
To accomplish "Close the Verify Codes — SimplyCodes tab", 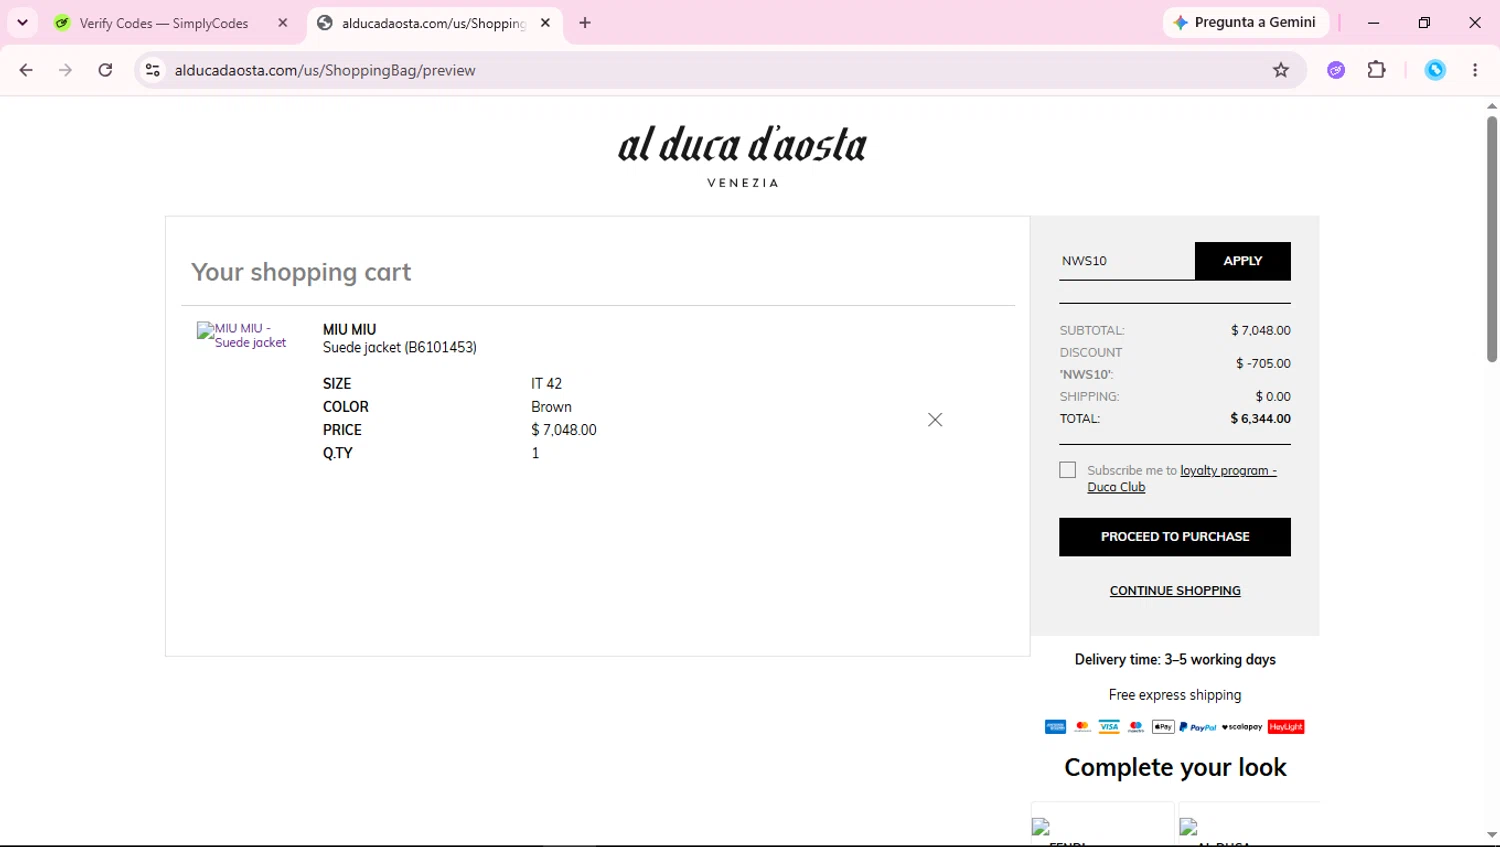I will [283, 23].
